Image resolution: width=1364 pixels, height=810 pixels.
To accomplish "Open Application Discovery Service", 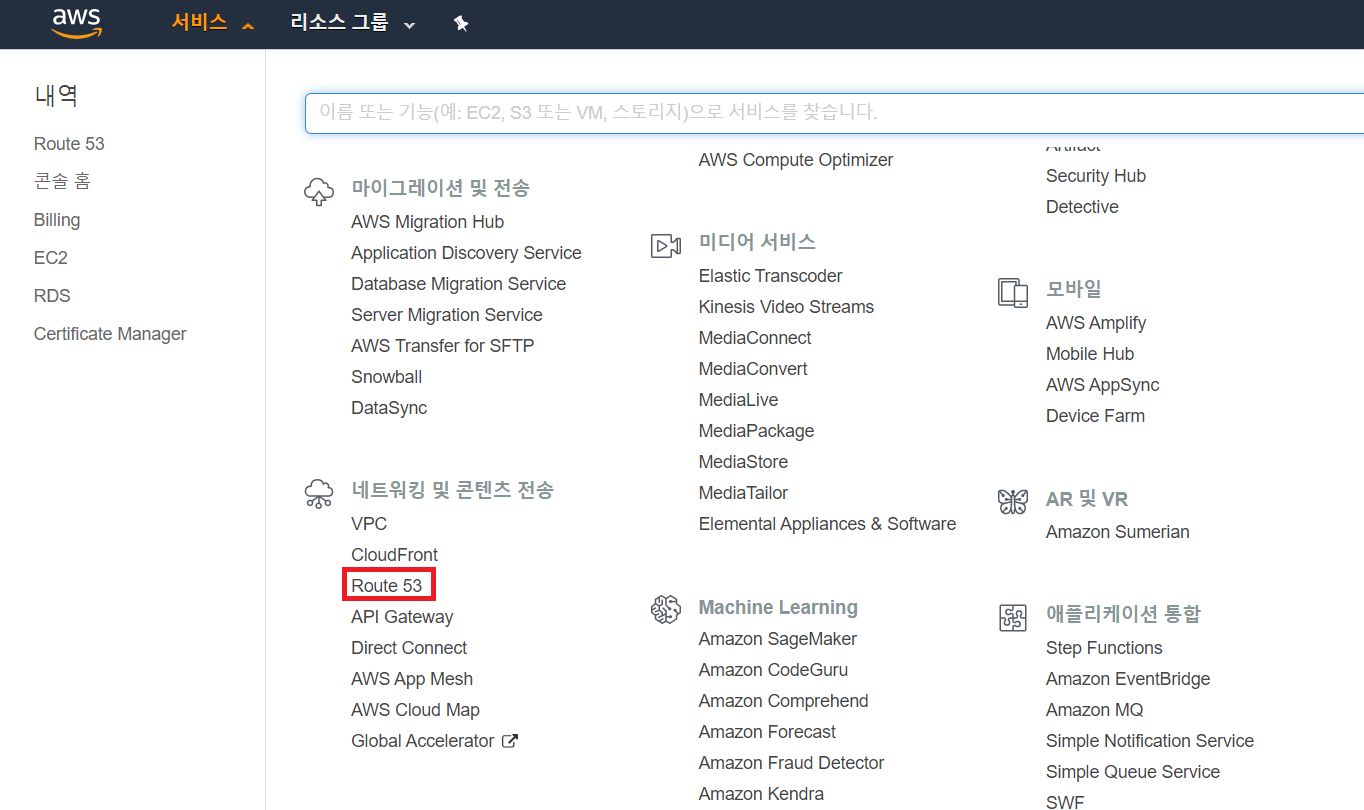I will (466, 253).
